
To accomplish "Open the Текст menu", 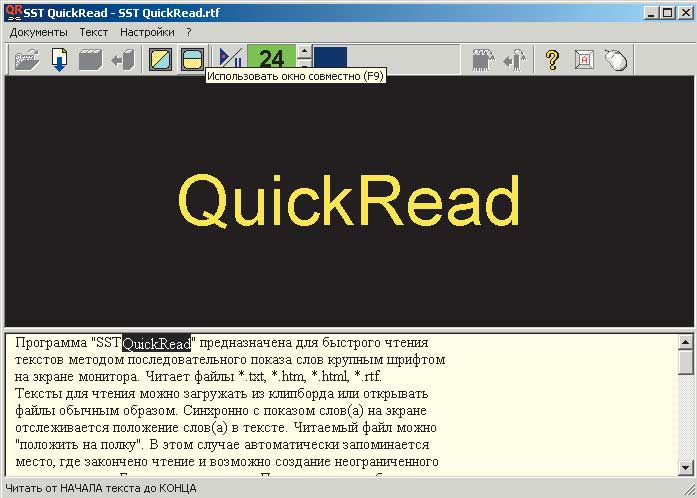I will pos(93,32).
